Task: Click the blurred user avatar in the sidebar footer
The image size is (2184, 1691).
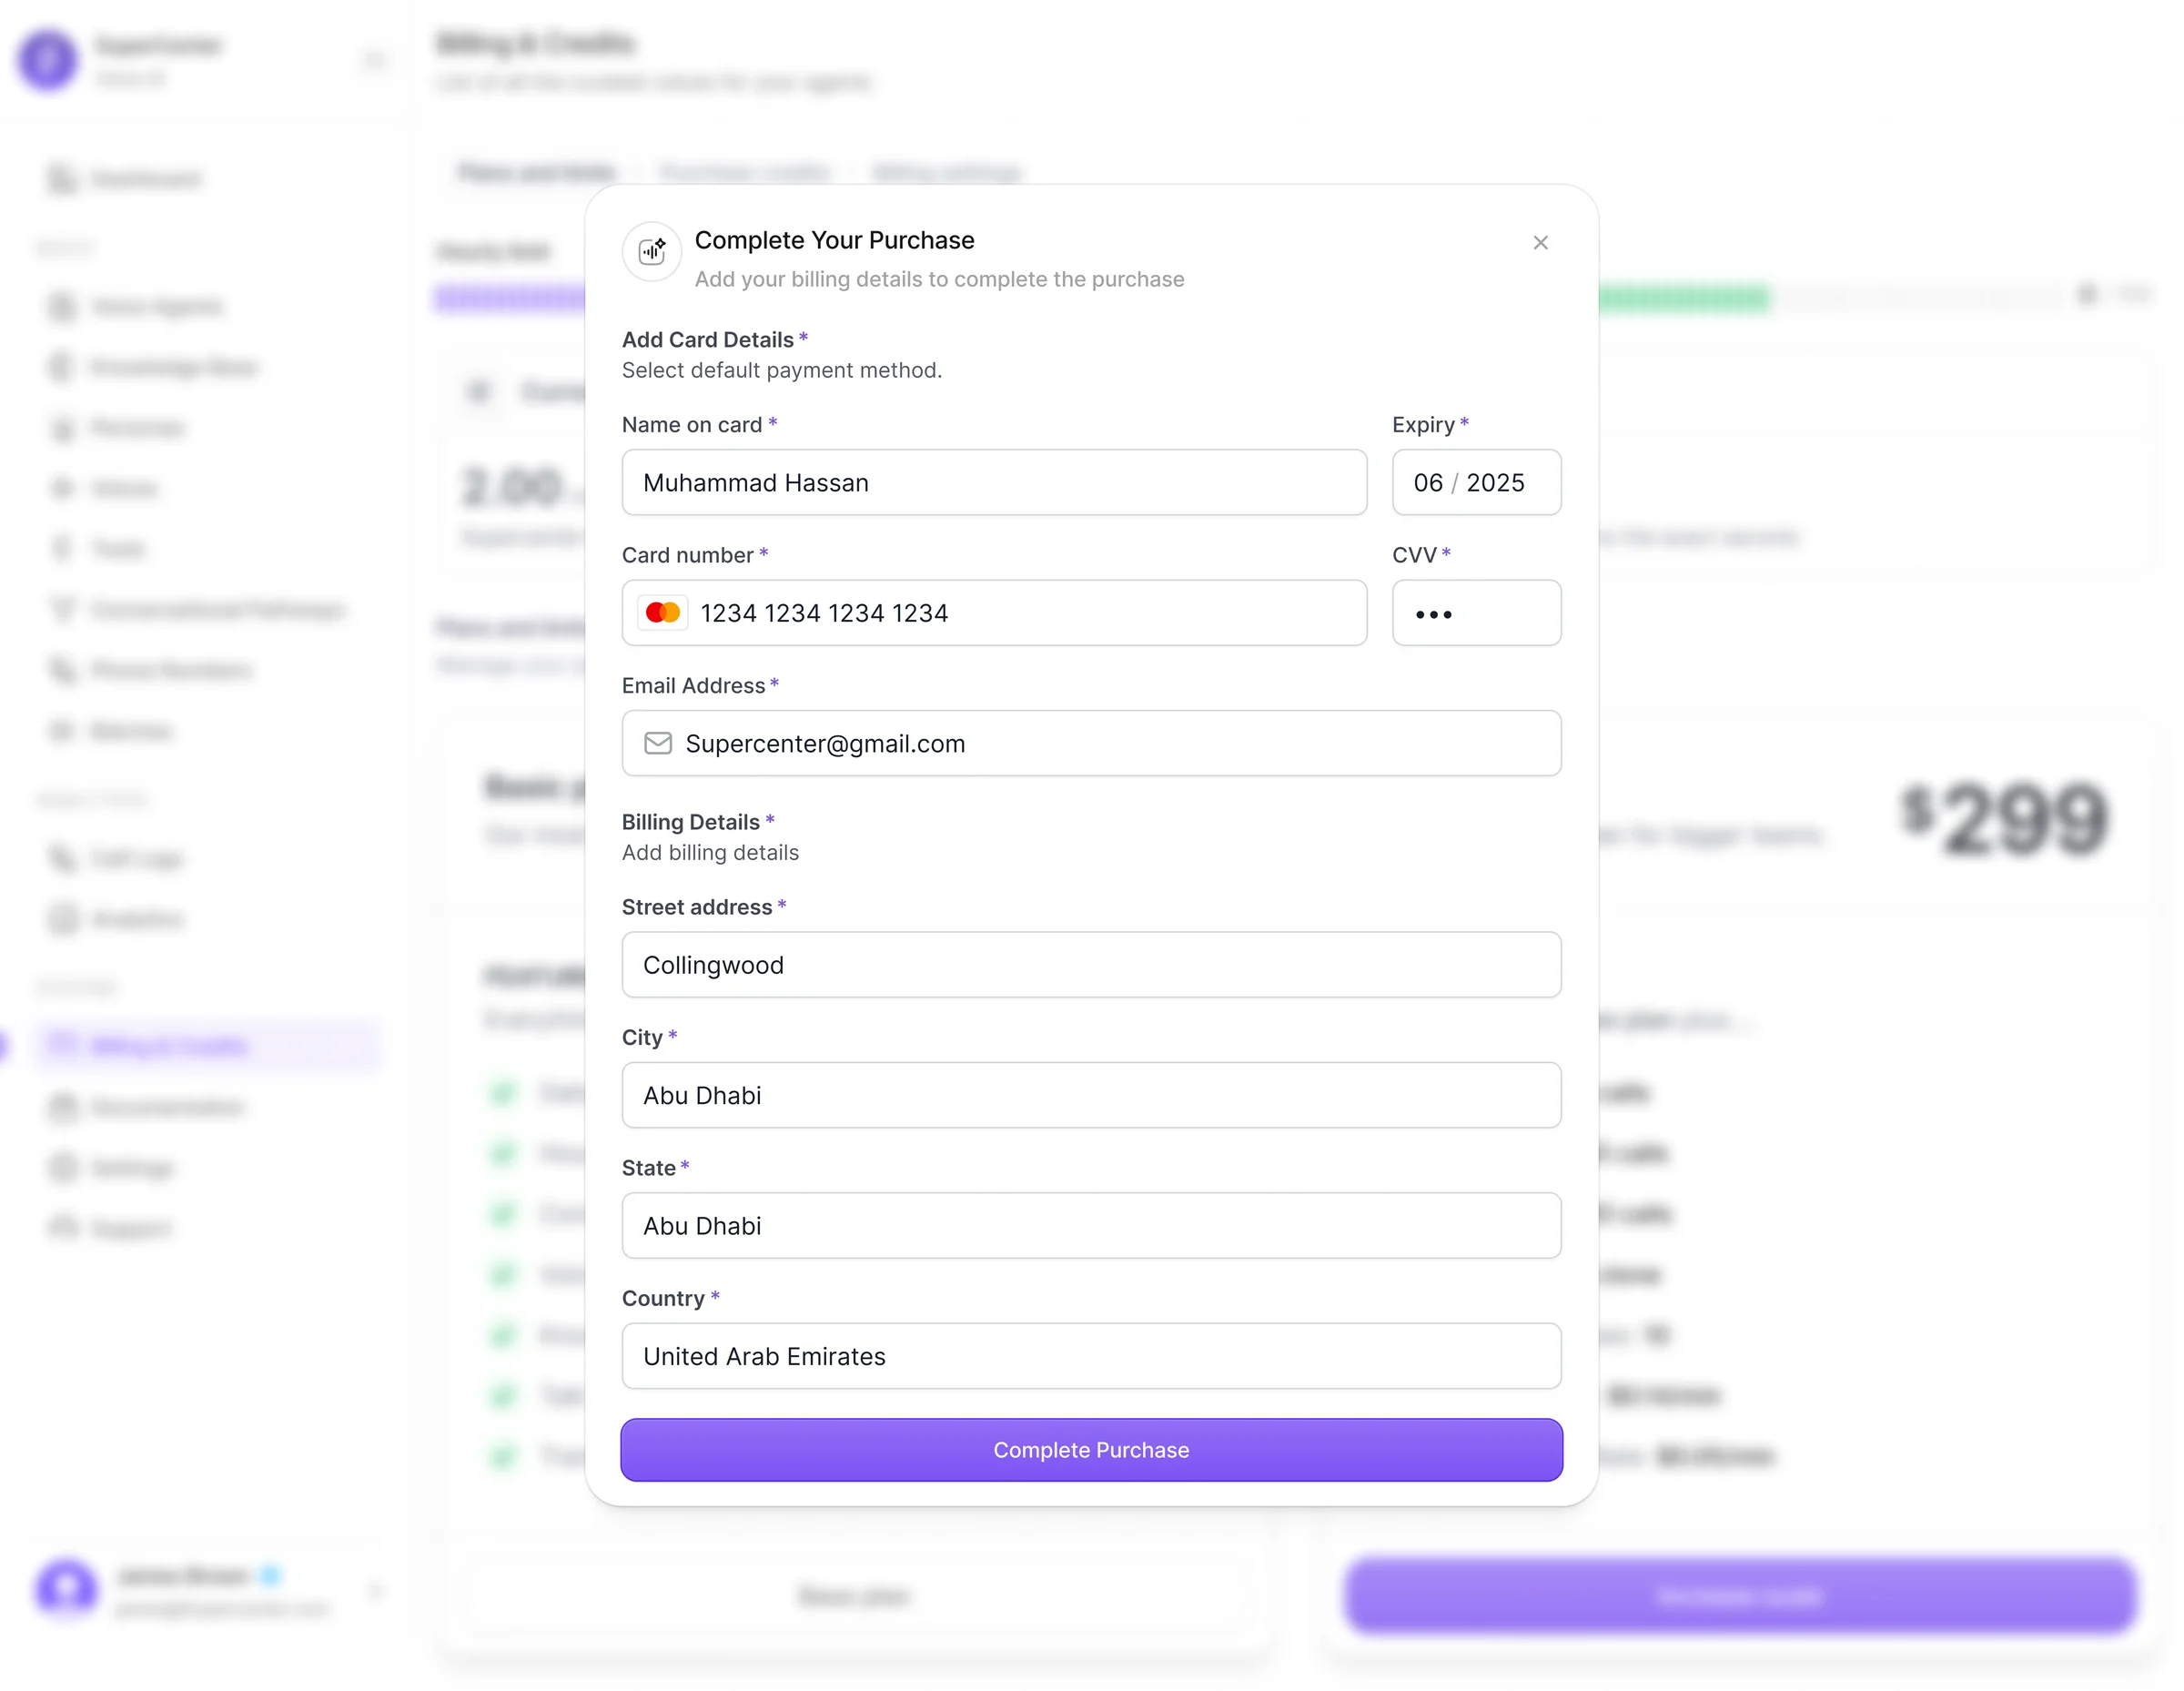Action: click(67, 1587)
